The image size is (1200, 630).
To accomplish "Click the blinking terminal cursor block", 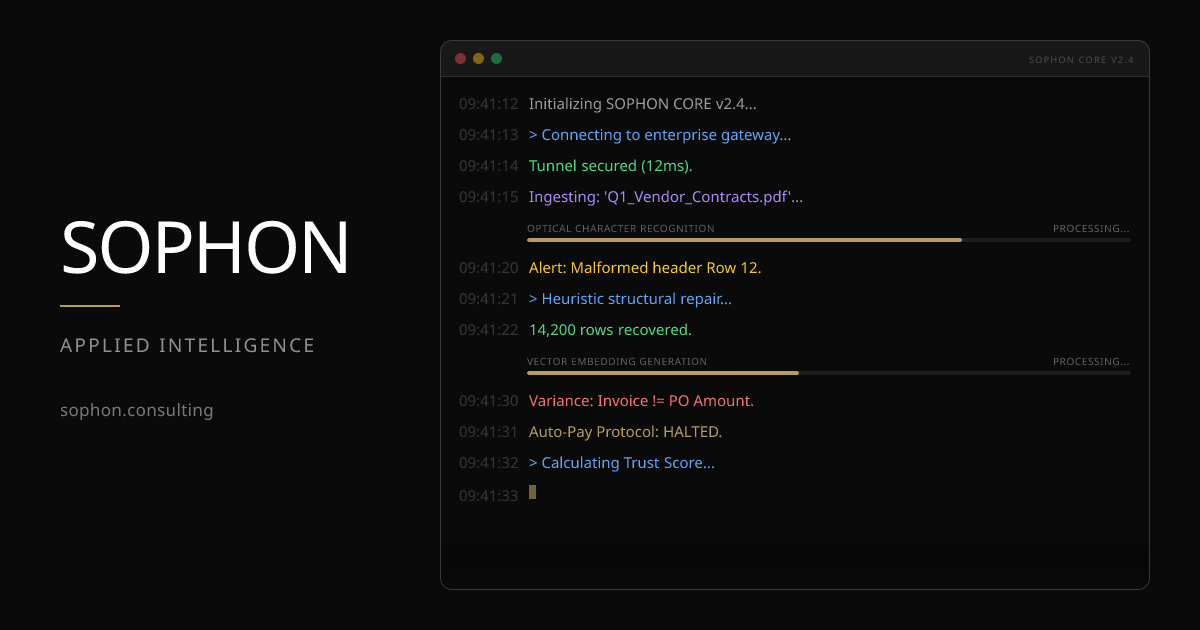I will click(x=533, y=492).
